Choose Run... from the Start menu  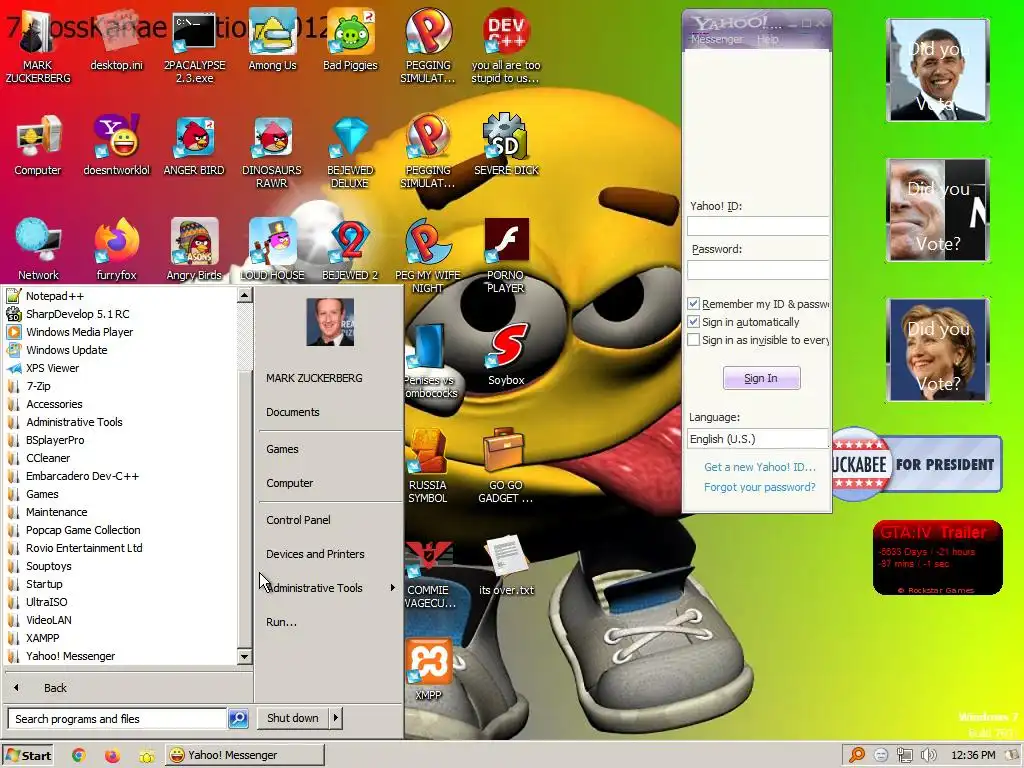click(x=281, y=622)
